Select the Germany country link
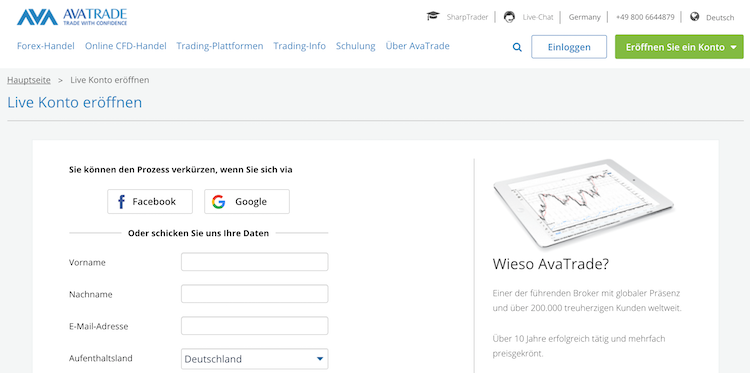 pyautogui.click(x=584, y=17)
